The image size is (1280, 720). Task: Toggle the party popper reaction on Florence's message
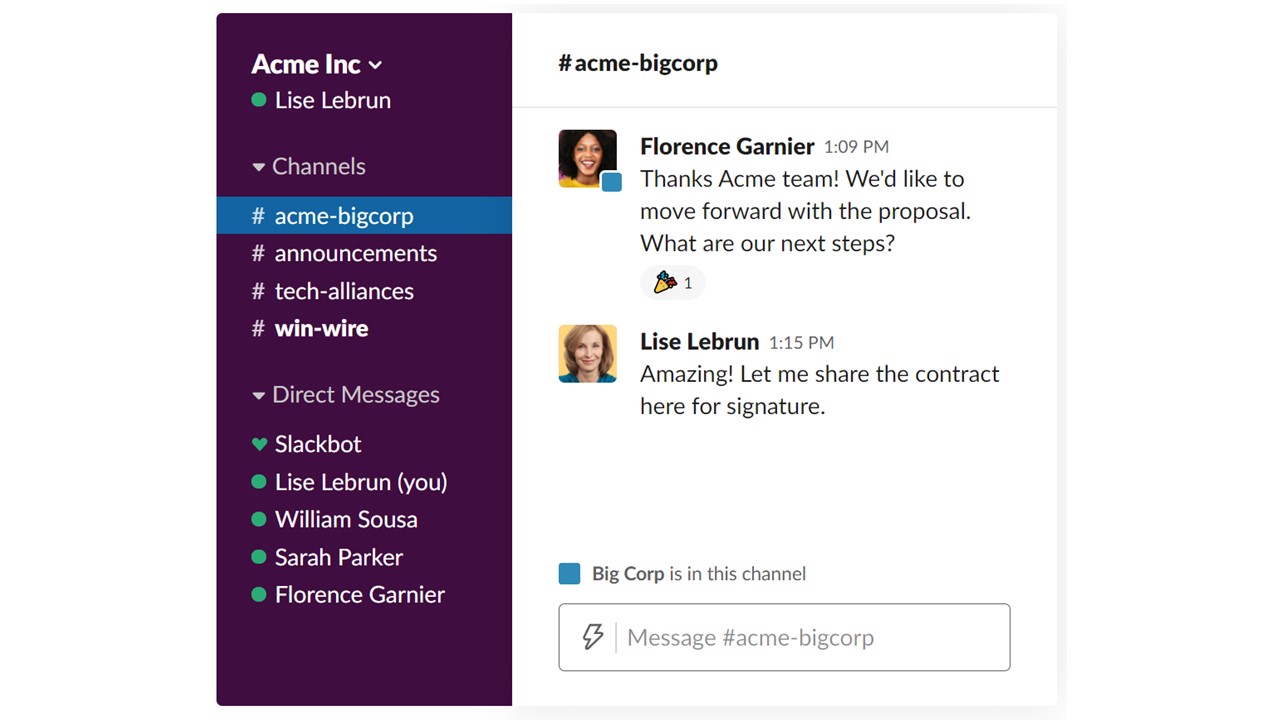(x=672, y=282)
